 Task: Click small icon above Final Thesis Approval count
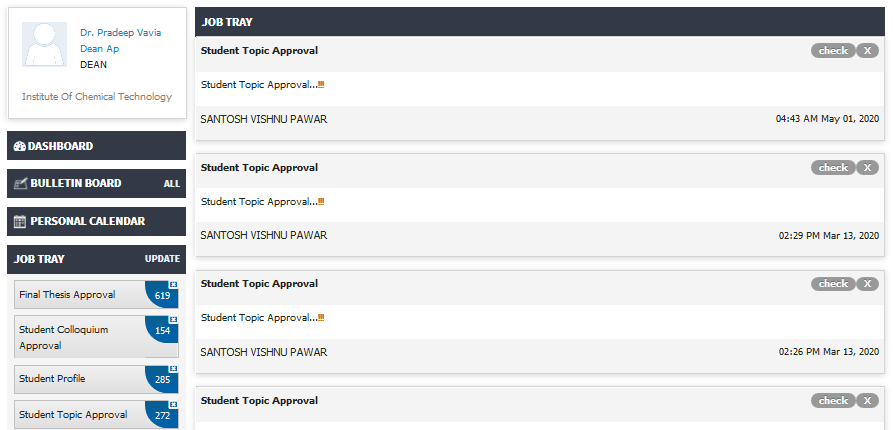pyautogui.click(x=174, y=284)
